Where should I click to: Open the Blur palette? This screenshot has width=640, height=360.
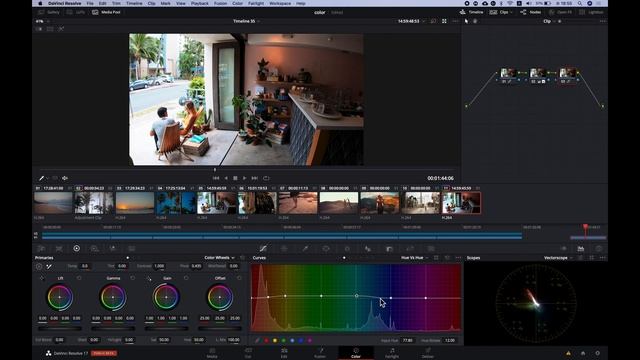(x=389, y=248)
